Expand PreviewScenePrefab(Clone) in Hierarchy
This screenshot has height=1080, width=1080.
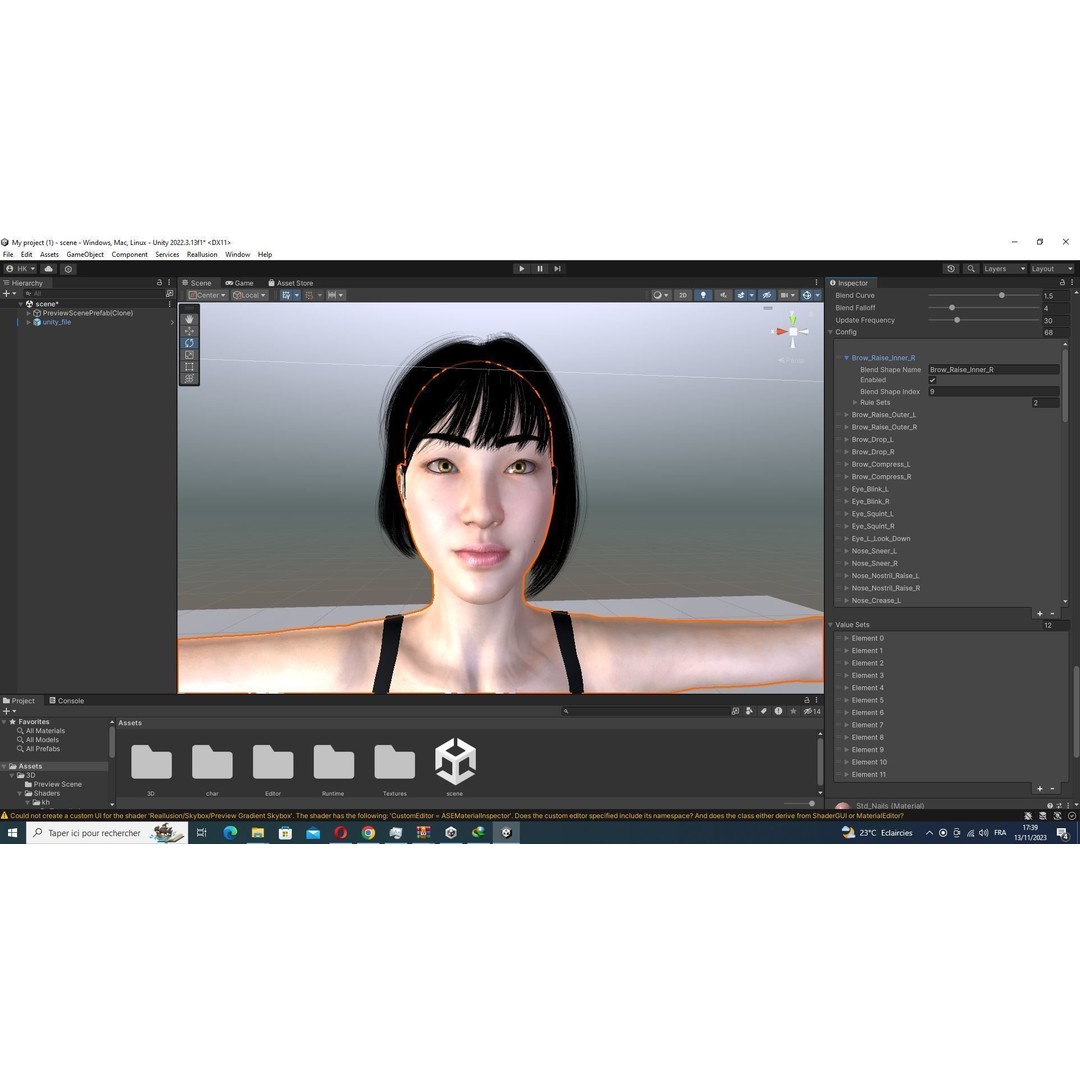coord(29,313)
